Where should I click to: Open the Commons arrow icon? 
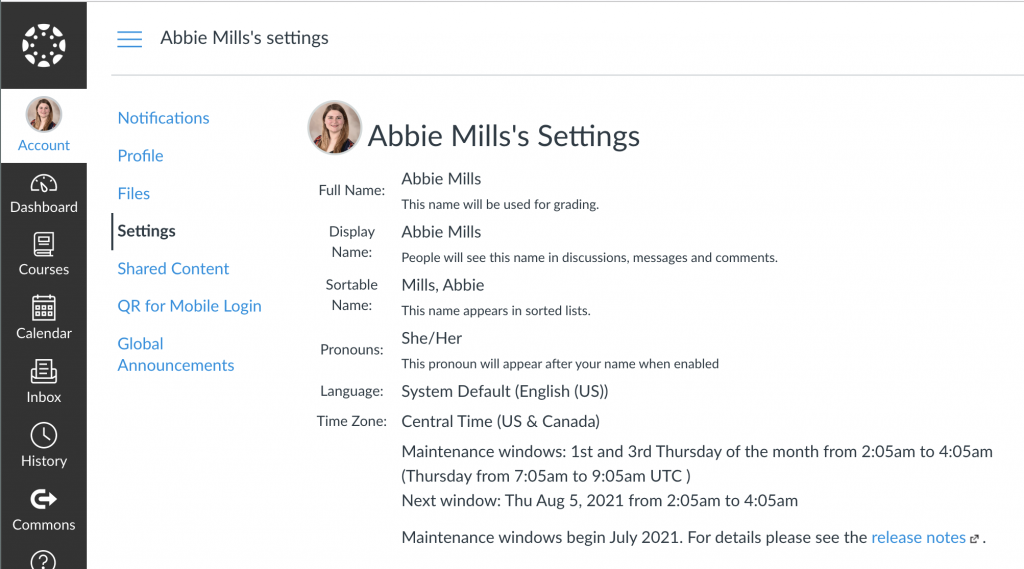tap(43, 499)
